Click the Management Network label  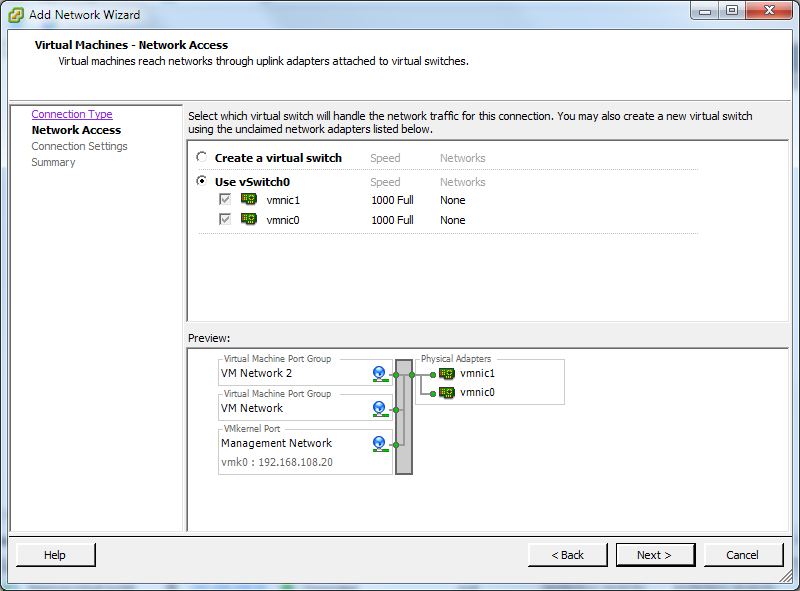(x=276, y=443)
